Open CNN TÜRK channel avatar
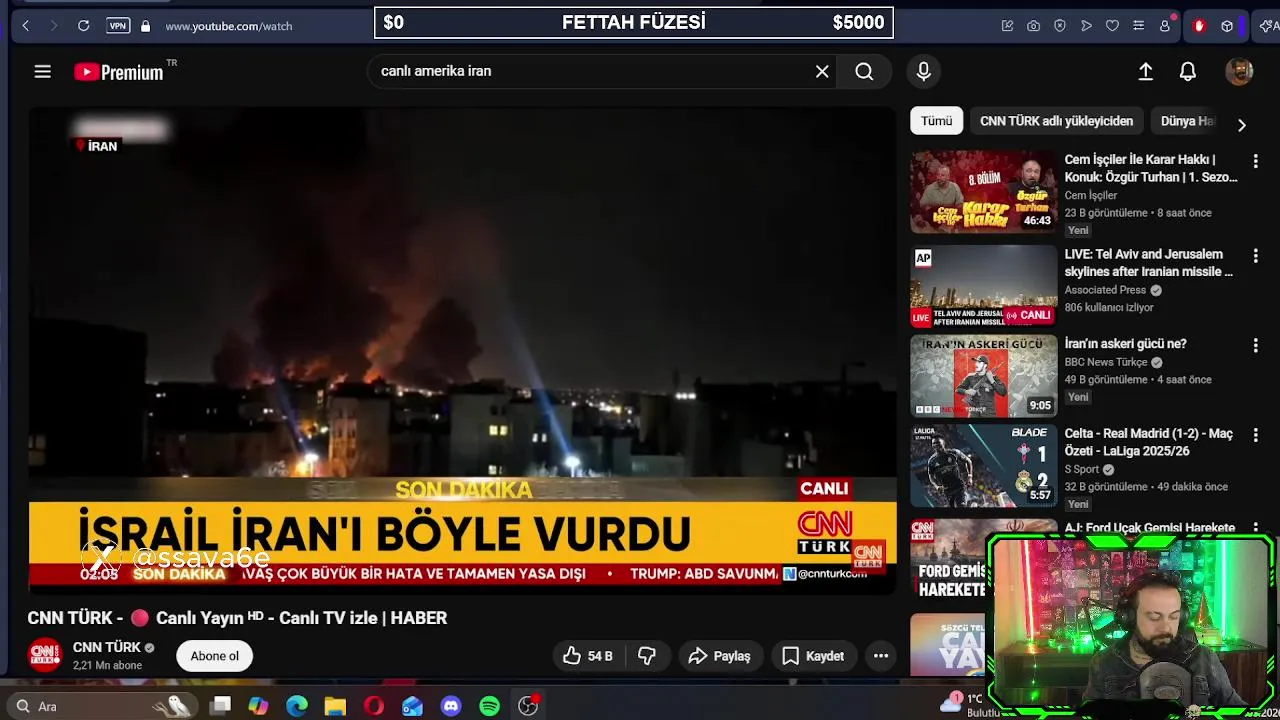The width and height of the screenshot is (1280, 720). click(45, 655)
